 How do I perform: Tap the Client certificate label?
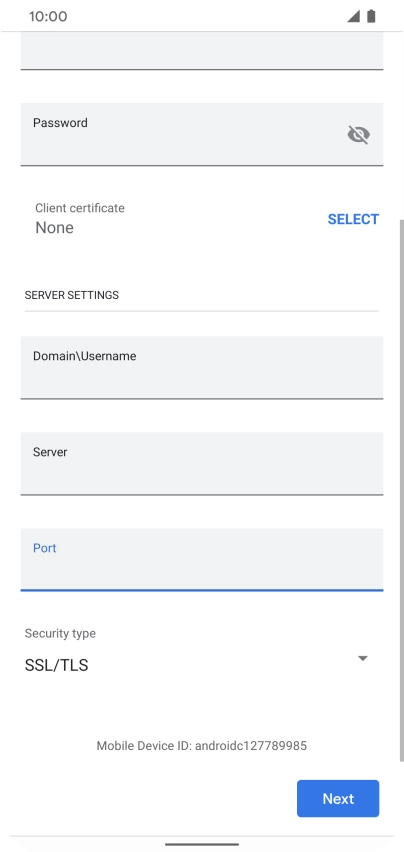tap(80, 208)
